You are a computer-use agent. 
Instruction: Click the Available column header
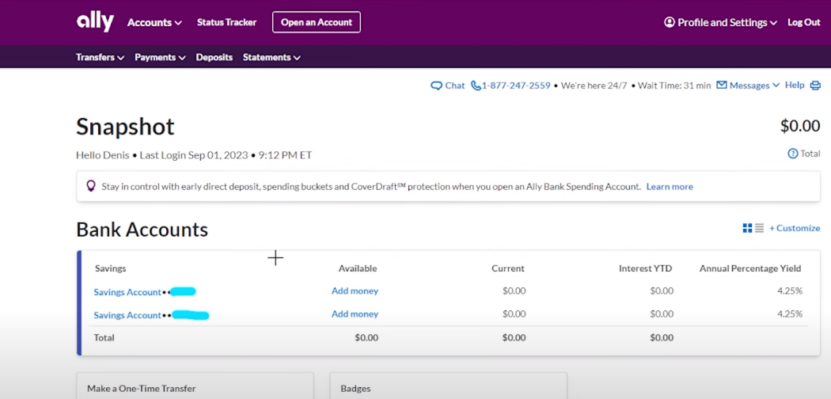(x=358, y=269)
